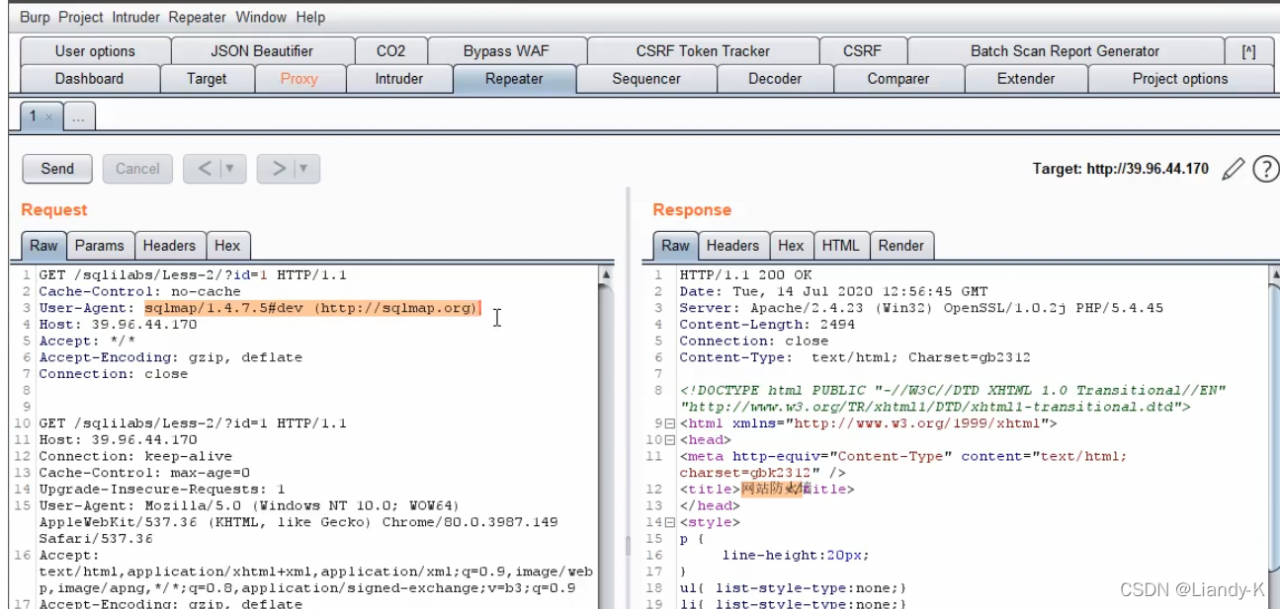Open the Intruder menu
Image resolution: width=1280 pixels, height=609 pixels.
136,17
